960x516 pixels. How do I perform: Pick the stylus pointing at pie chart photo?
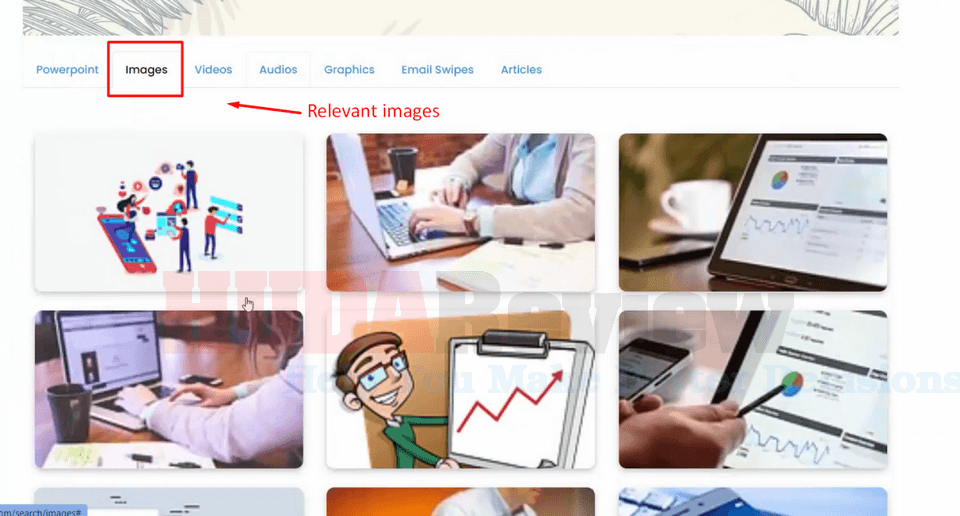tap(752, 389)
